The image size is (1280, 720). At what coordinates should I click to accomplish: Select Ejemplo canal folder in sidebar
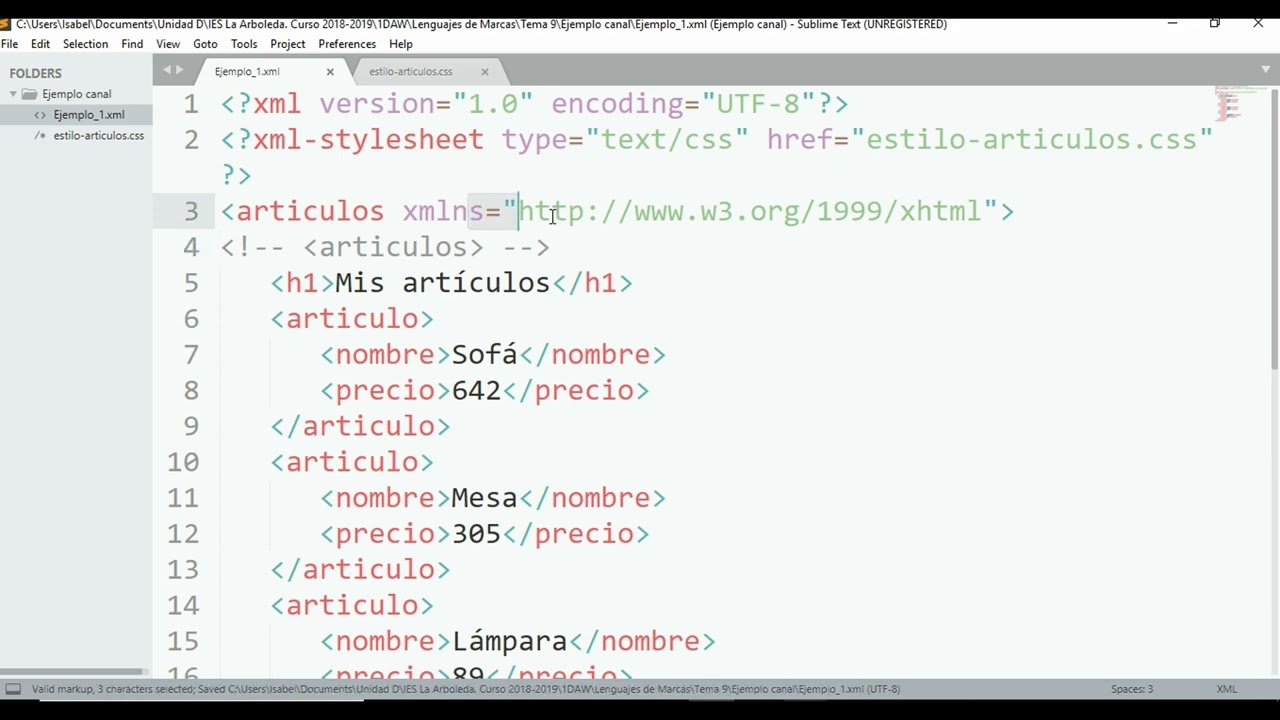pos(76,94)
